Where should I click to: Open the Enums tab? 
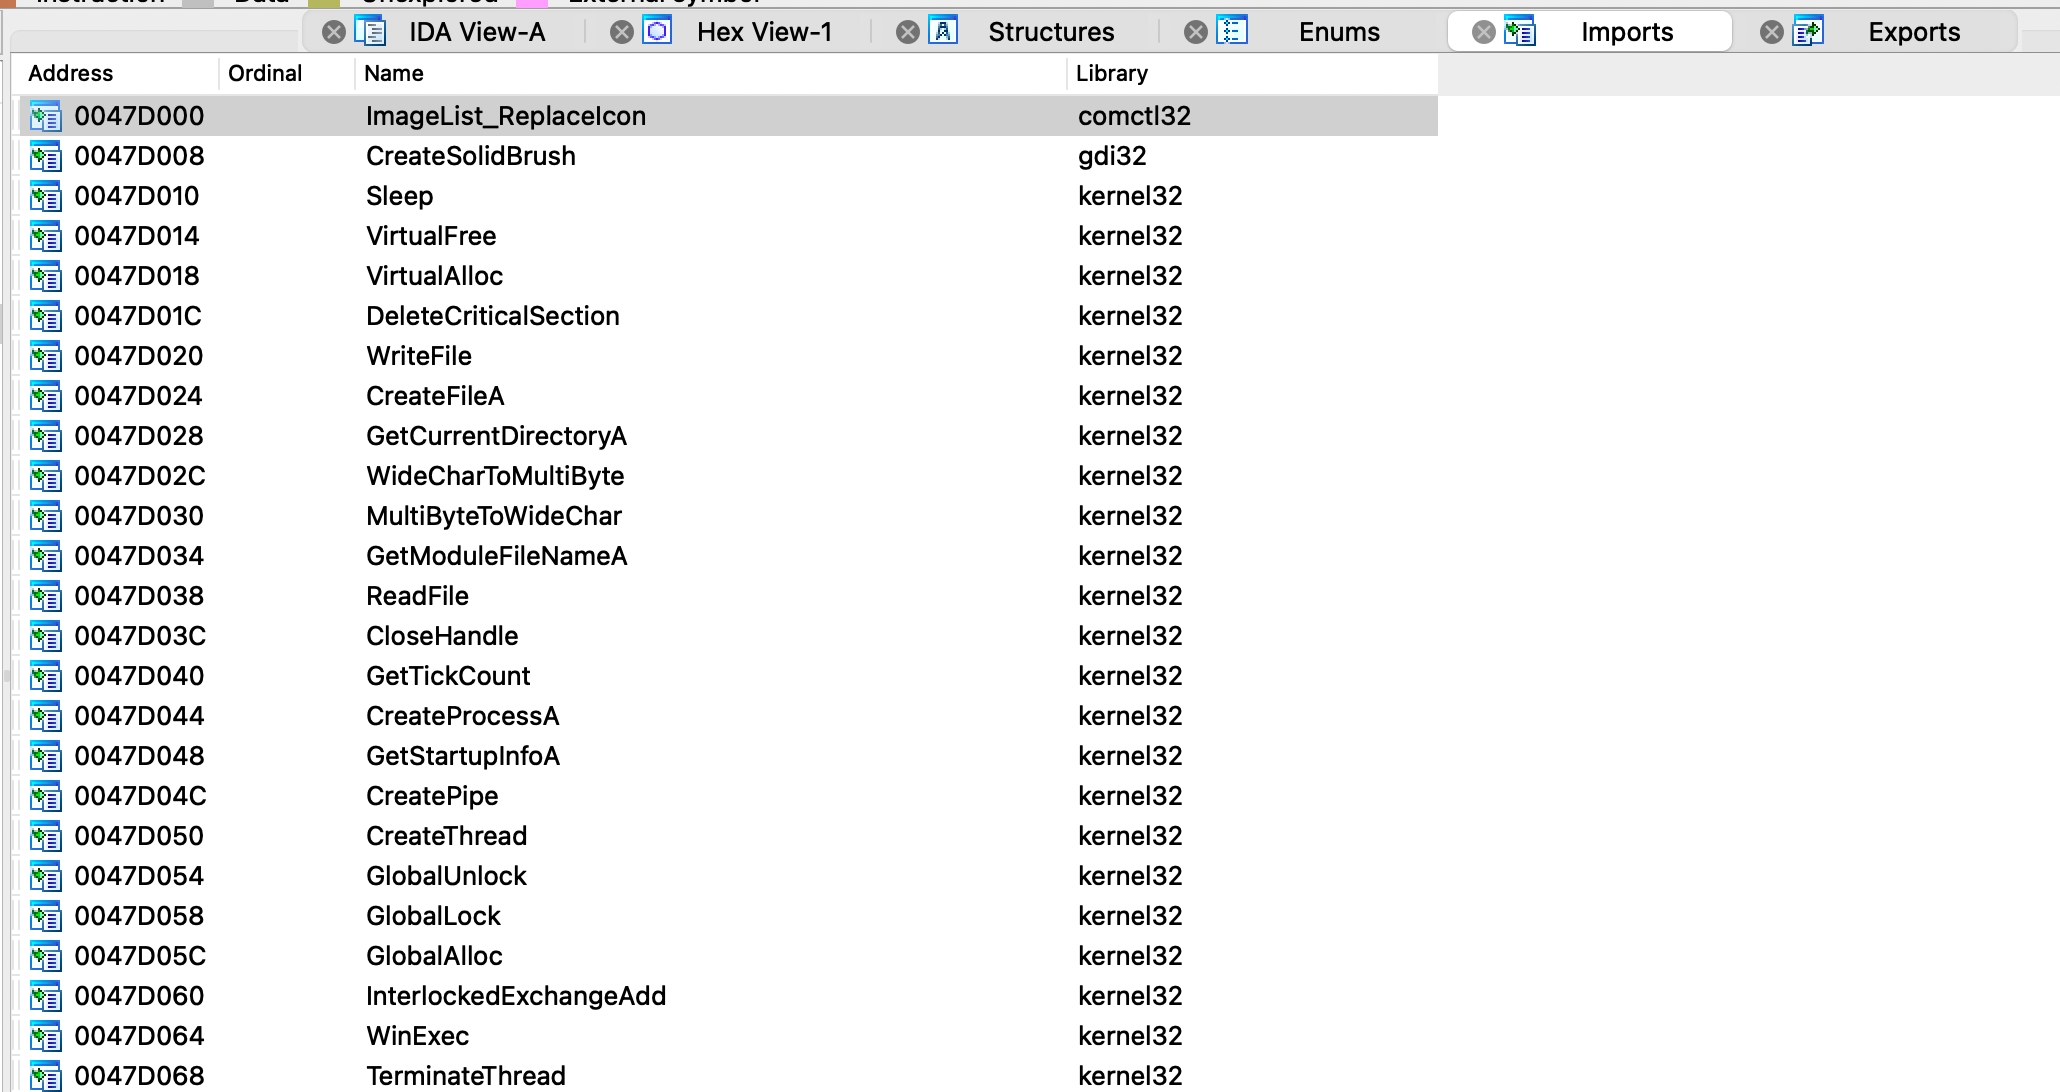coord(1338,32)
